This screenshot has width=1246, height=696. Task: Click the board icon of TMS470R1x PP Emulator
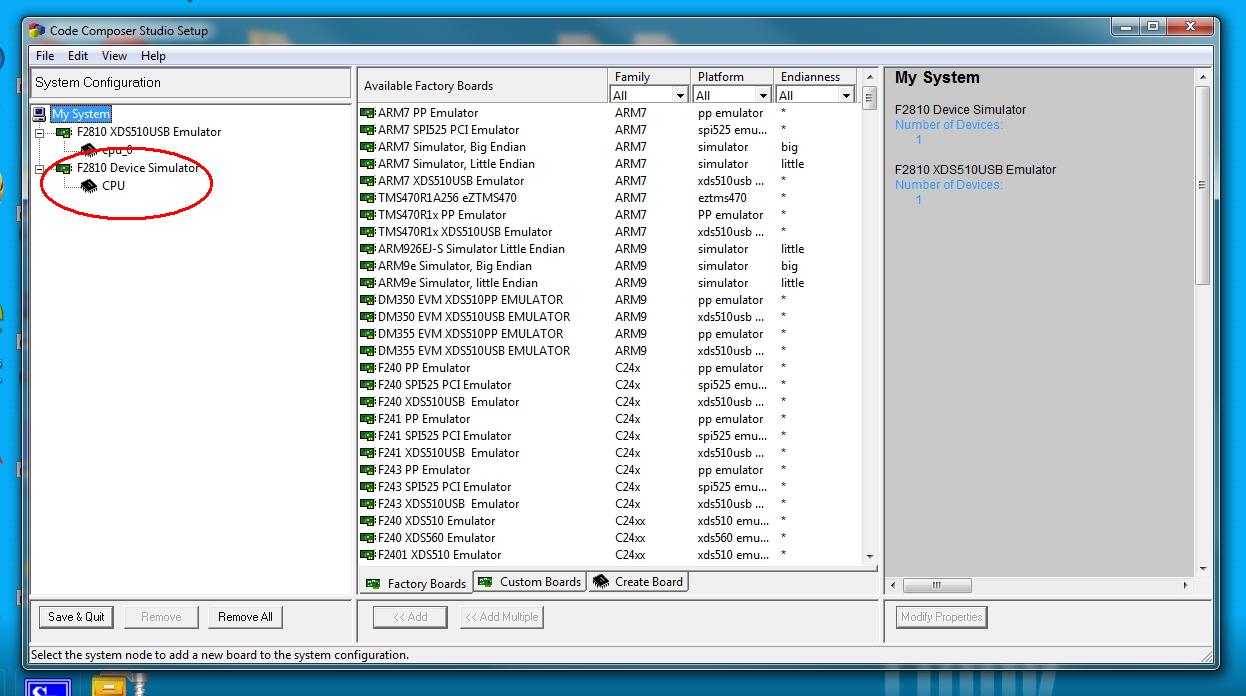click(x=367, y=215)
